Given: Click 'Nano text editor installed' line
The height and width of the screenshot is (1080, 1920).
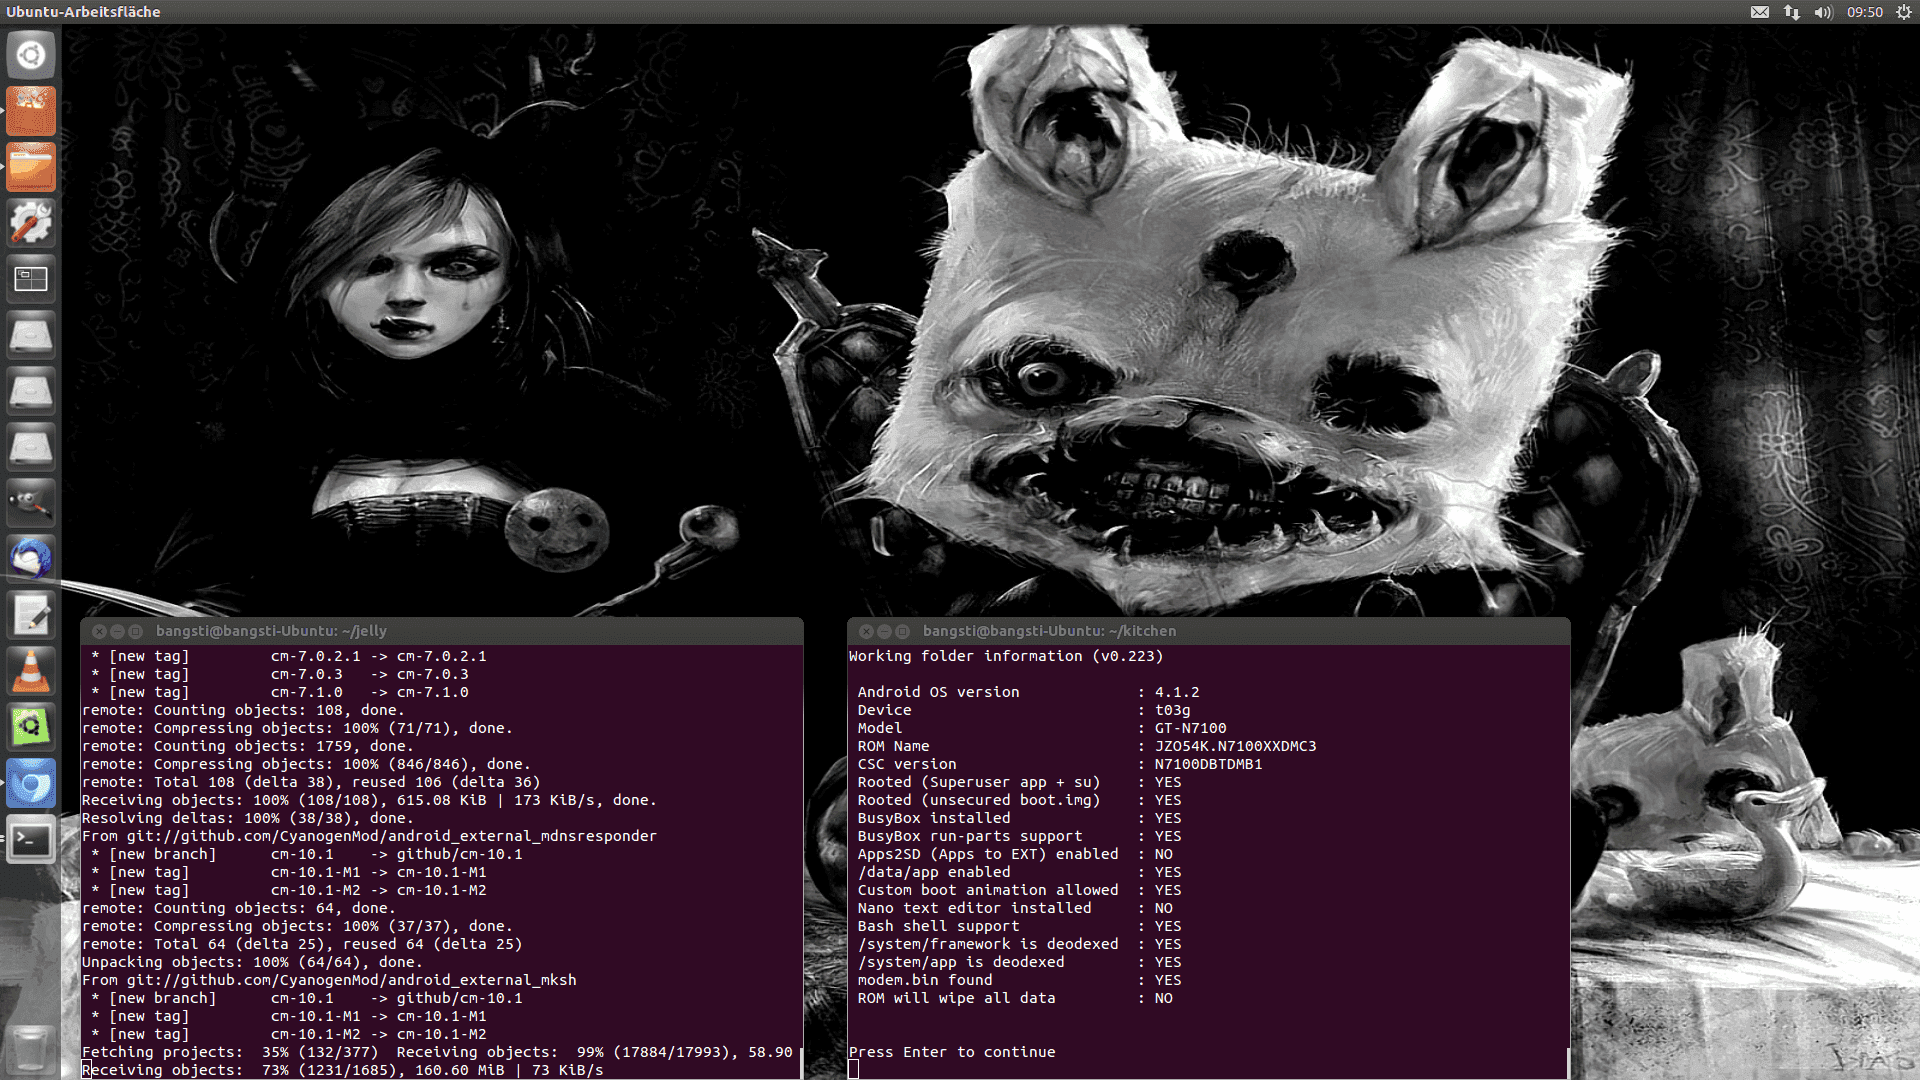Looking at the screenshot, I should point(1015,908).
